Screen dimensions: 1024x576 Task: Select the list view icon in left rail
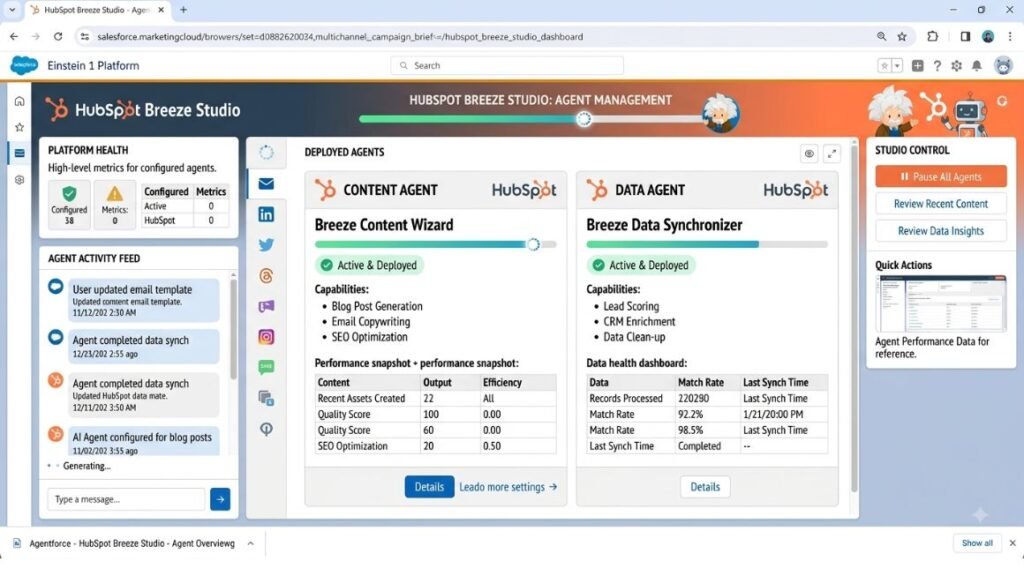(20, 153)
